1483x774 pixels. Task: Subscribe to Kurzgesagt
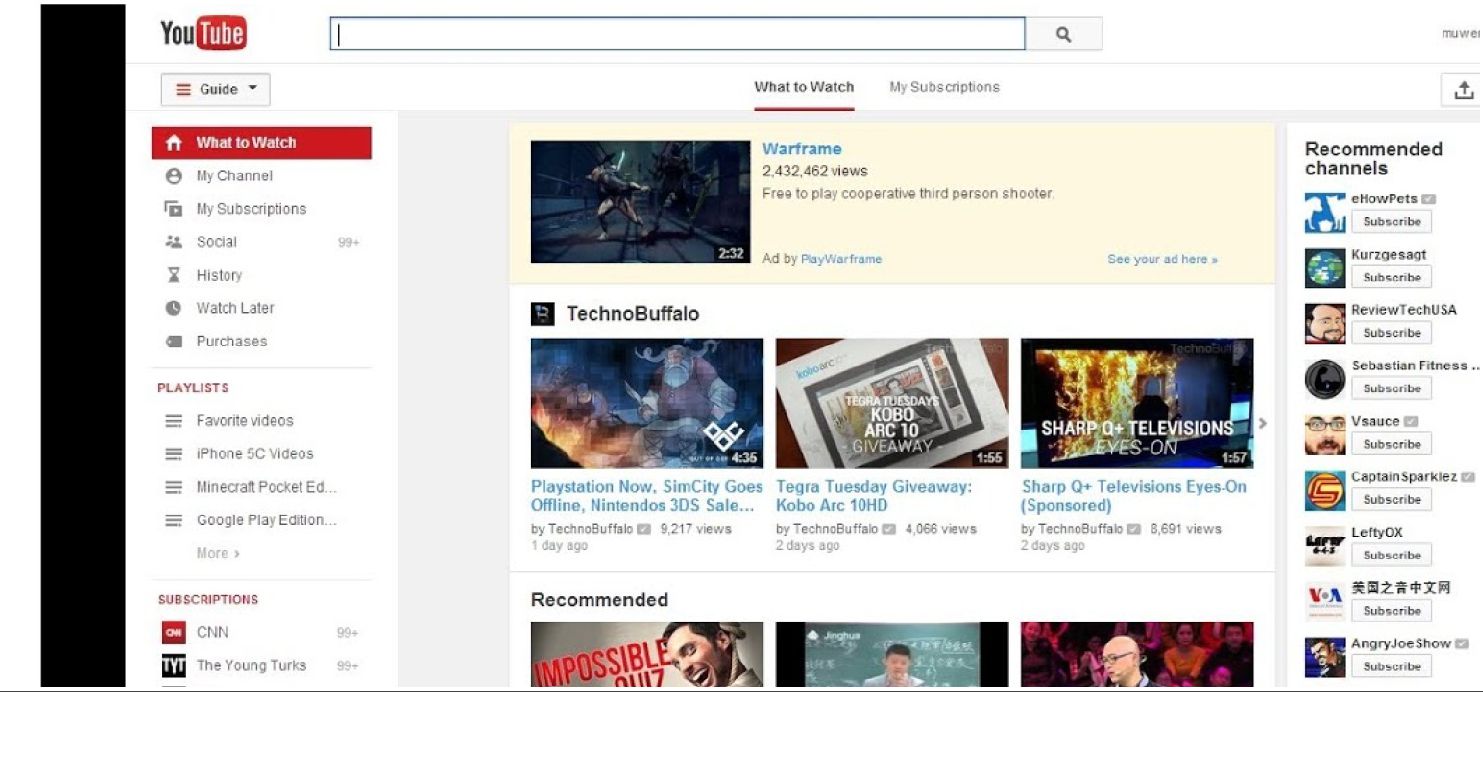click(1392, 278)
